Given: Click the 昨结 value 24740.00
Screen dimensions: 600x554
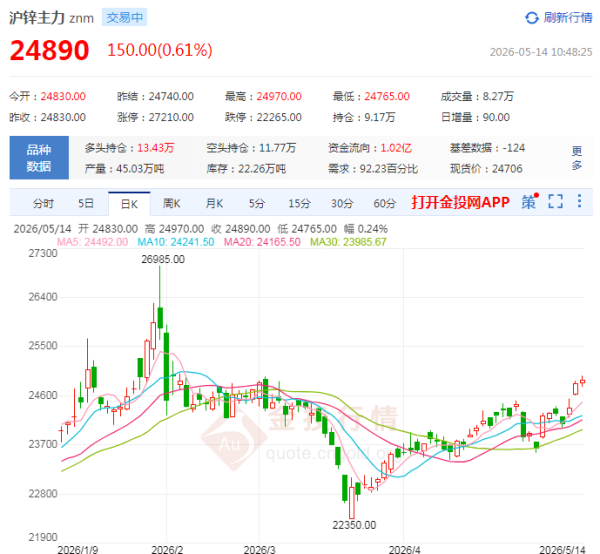Looking at the screenshot, I should (171, 96).
